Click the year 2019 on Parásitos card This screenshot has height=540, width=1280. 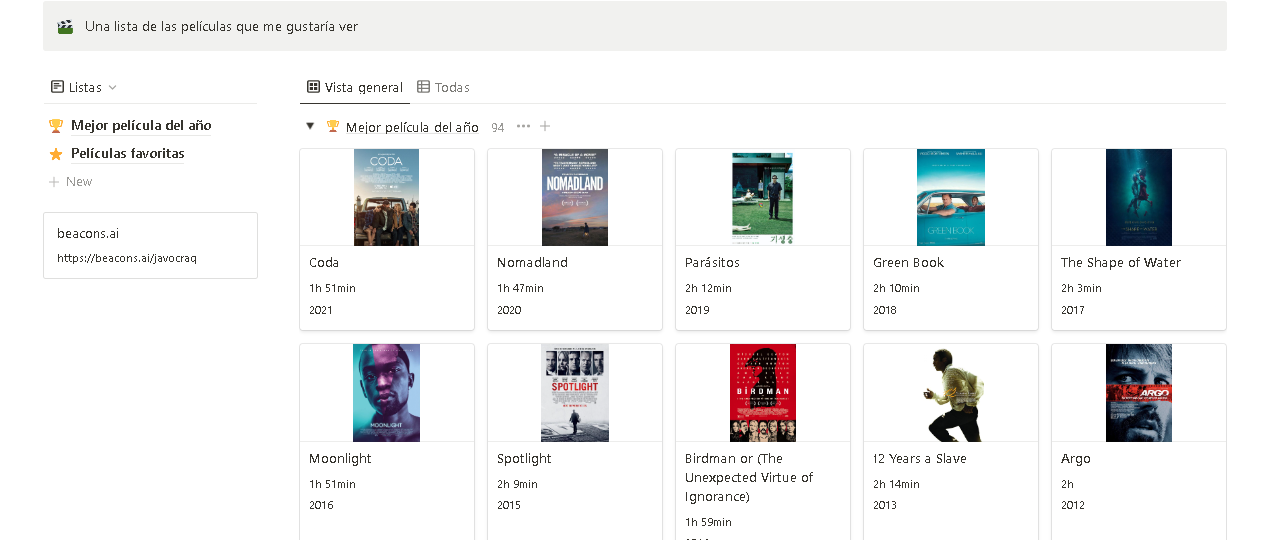coord(697,310)
